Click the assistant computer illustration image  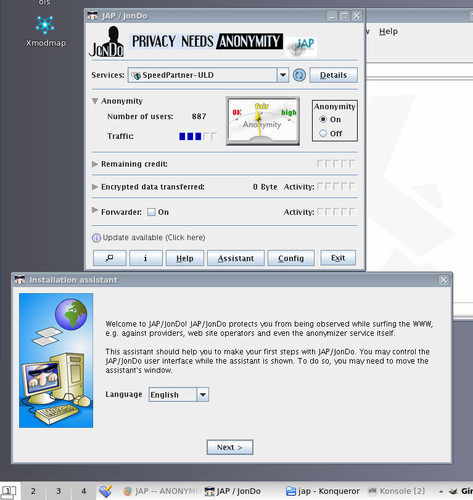(x=56, y=360)
